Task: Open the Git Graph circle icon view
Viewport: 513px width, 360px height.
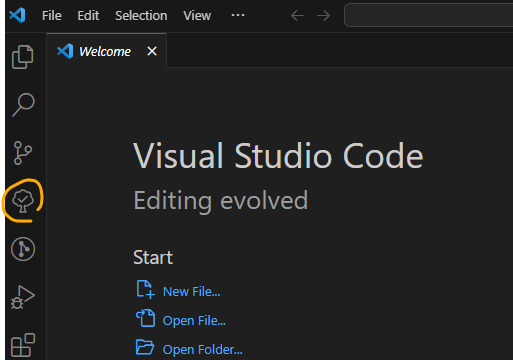Action: coord(23,249)
